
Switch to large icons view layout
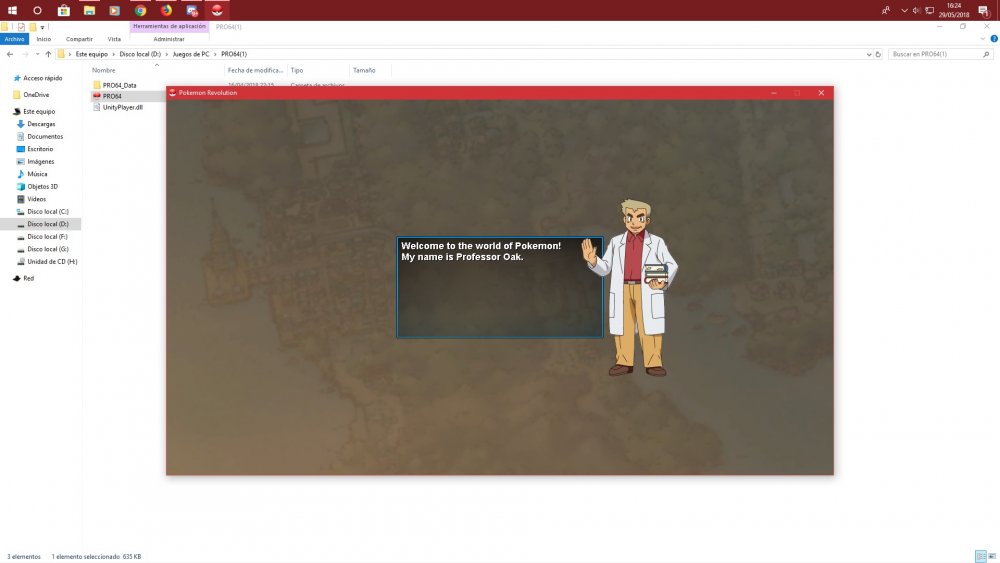point(991,556)
